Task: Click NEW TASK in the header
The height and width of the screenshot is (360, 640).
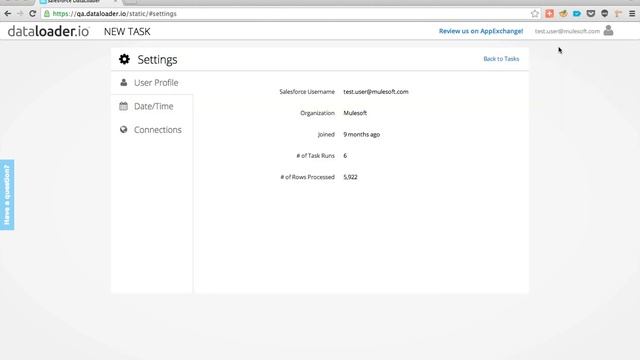Action: (x=127, y=31)
